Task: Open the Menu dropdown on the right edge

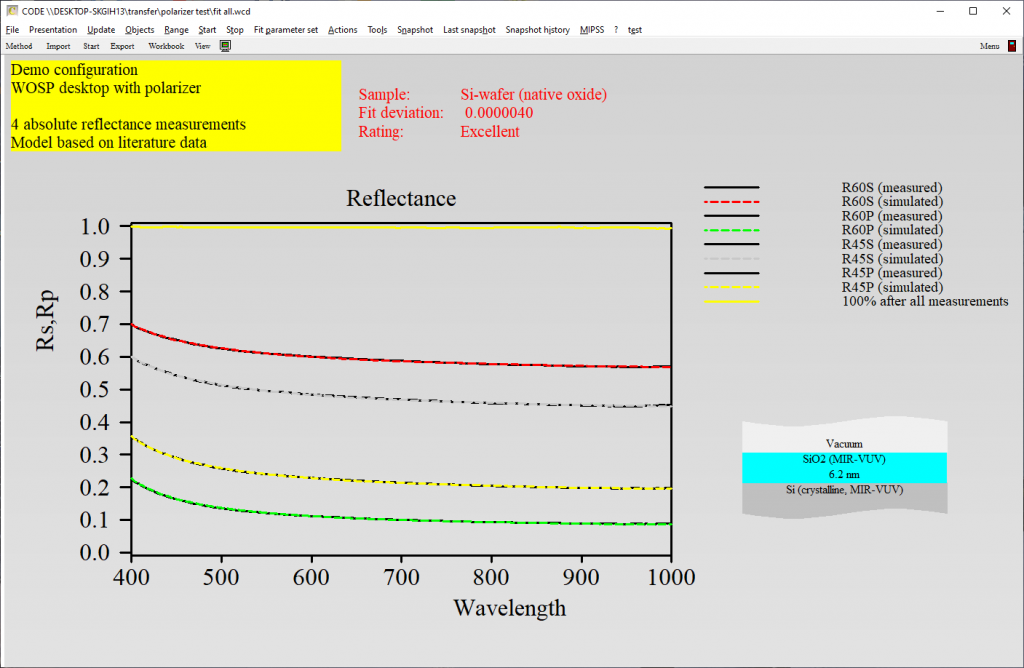Action: 989,45
